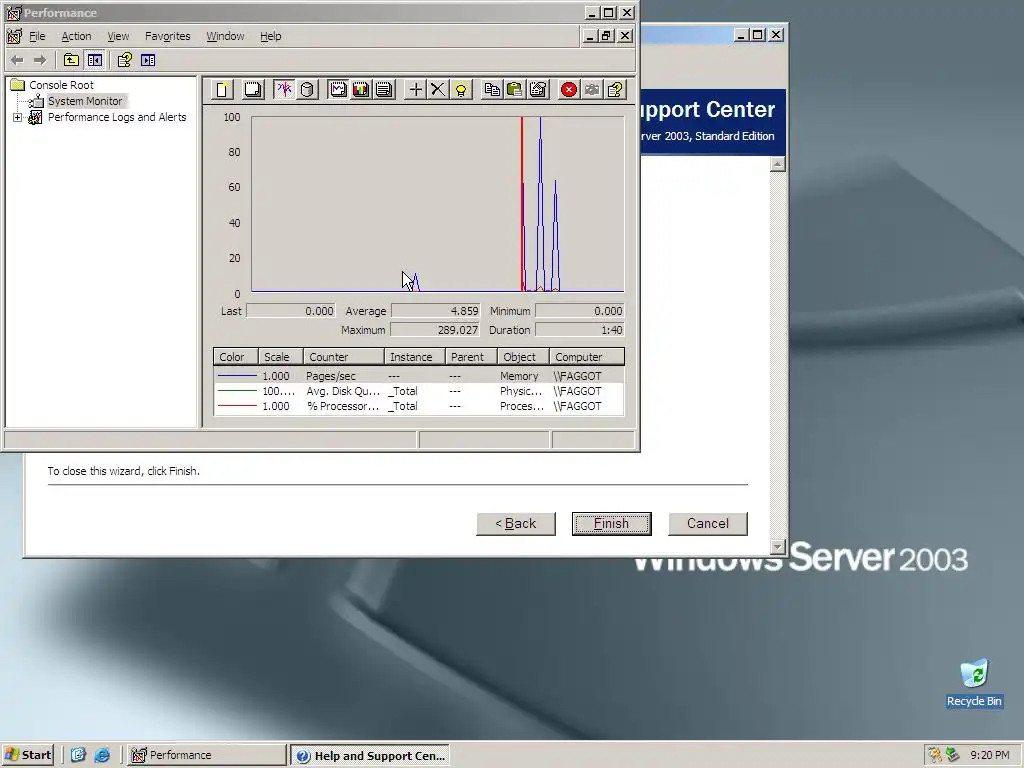
Task: Open the Help menu
Action: [270, 36]
